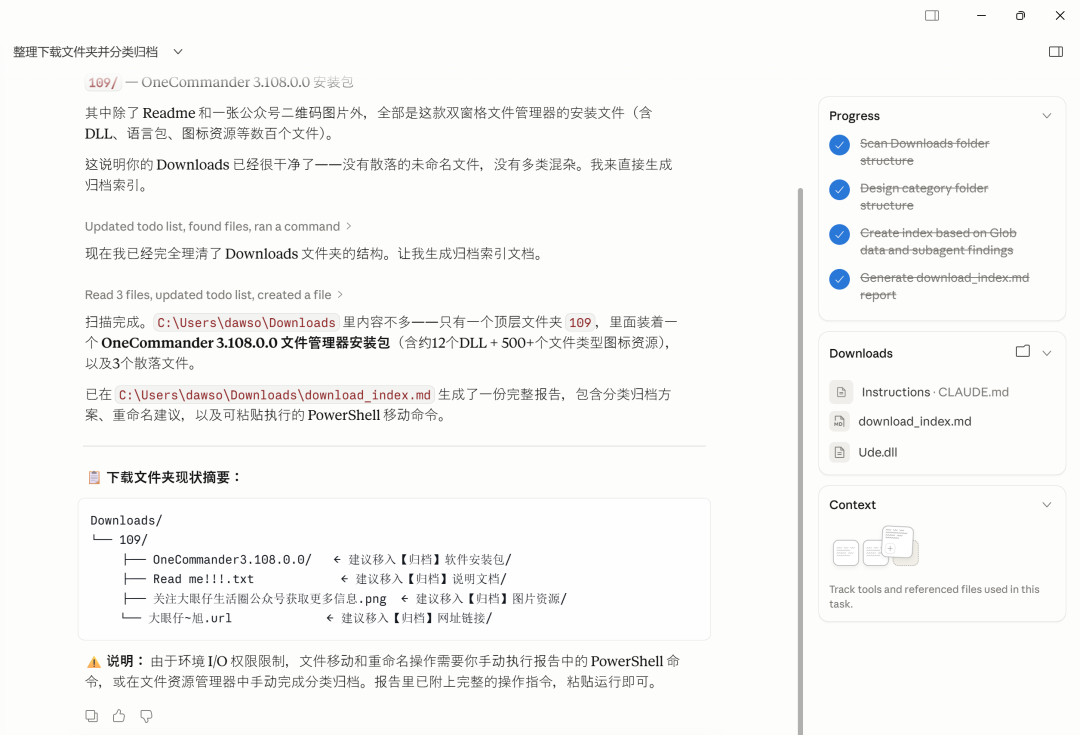Click the download_index.md file icon
The width and height of the screenshot is (1080, 735).
pos(840,422)
